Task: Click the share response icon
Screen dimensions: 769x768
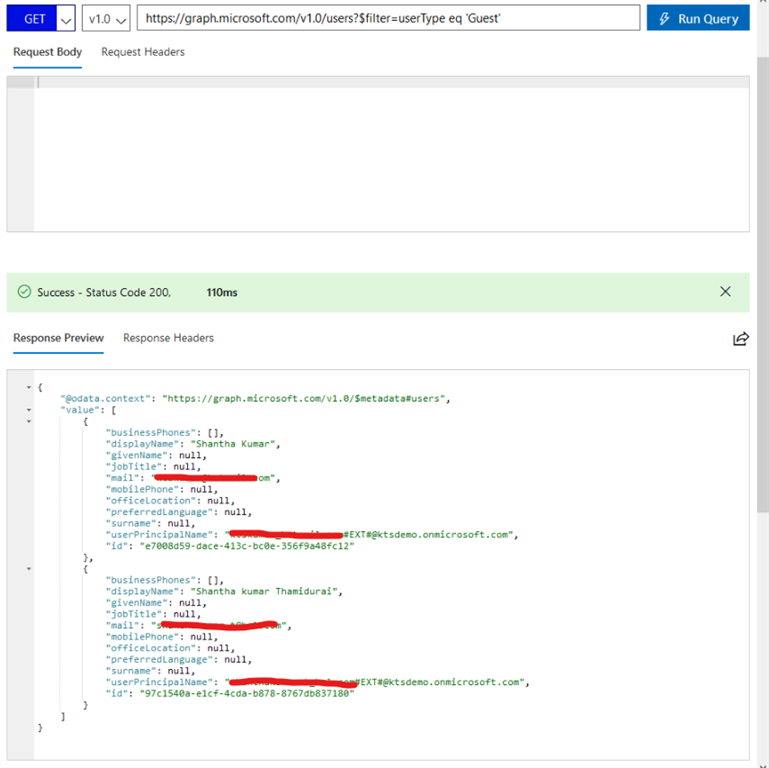Action: 740,339
